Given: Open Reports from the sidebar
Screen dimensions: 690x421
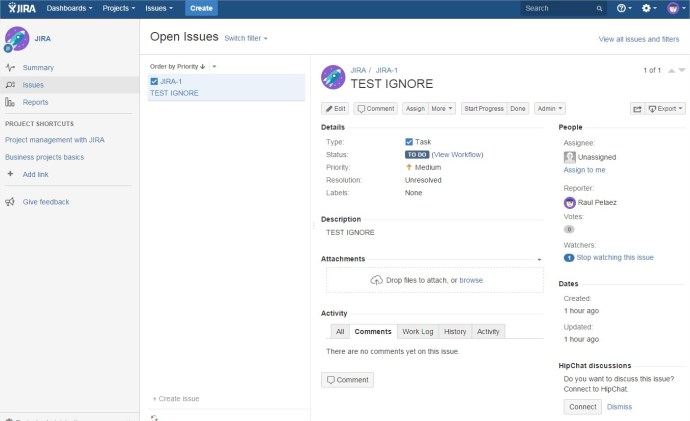Looking at the screenshot, I should (x=35, y=102).
